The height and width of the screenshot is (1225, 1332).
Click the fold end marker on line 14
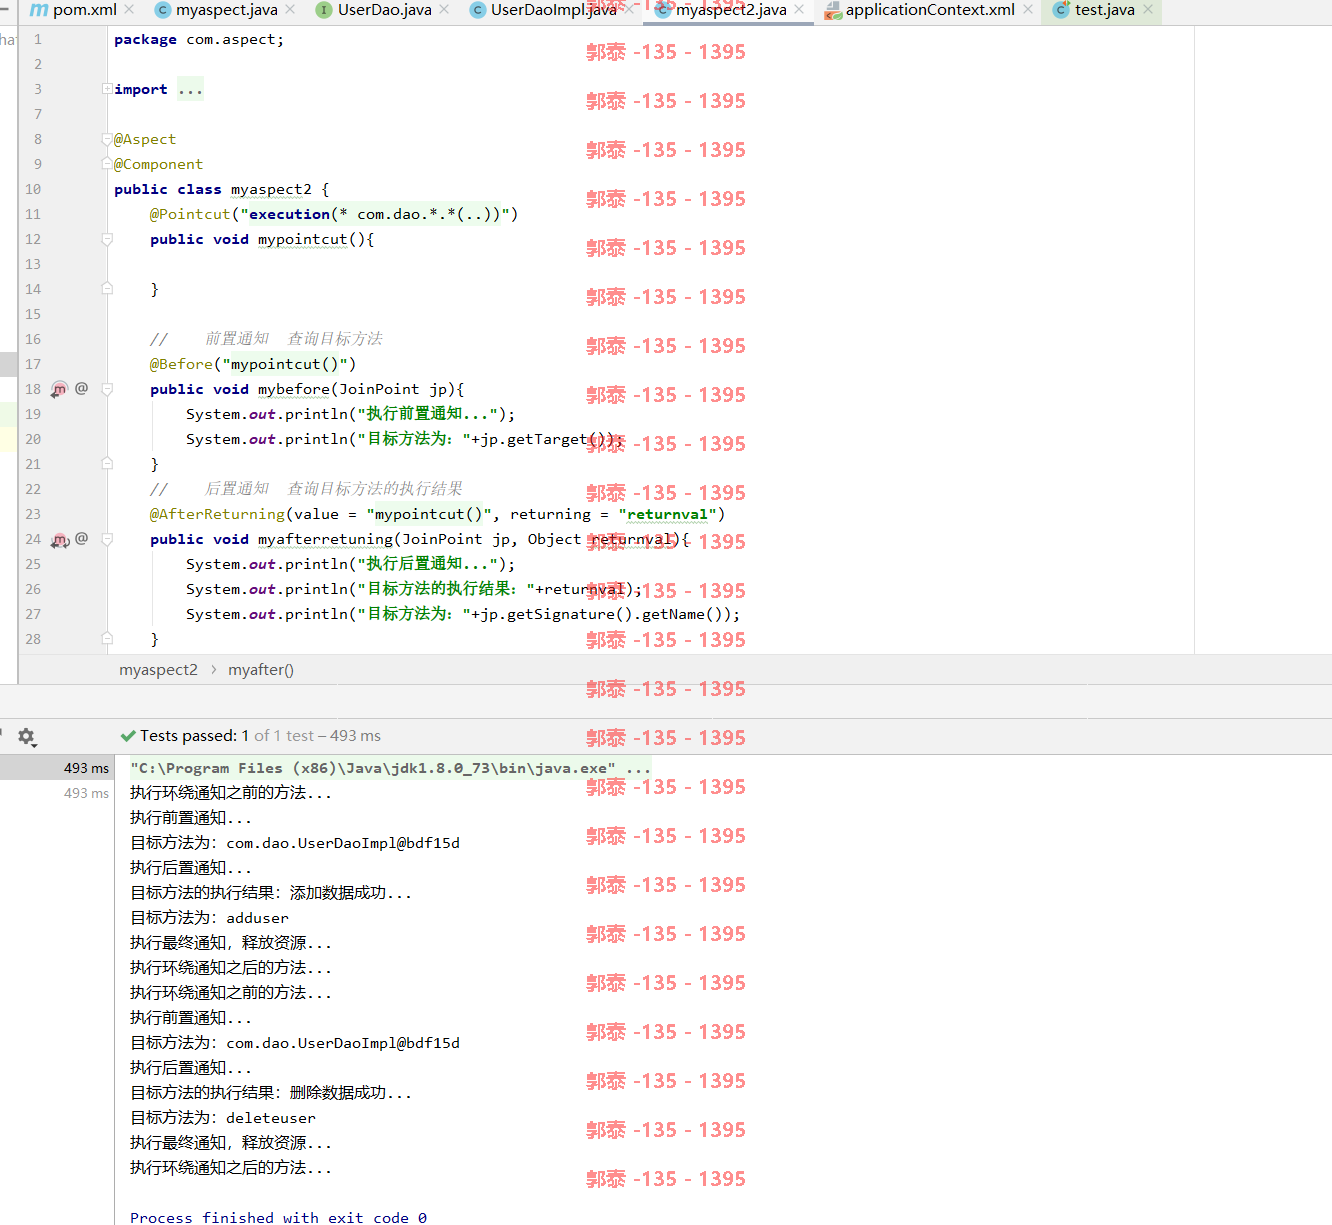(107, 288)
